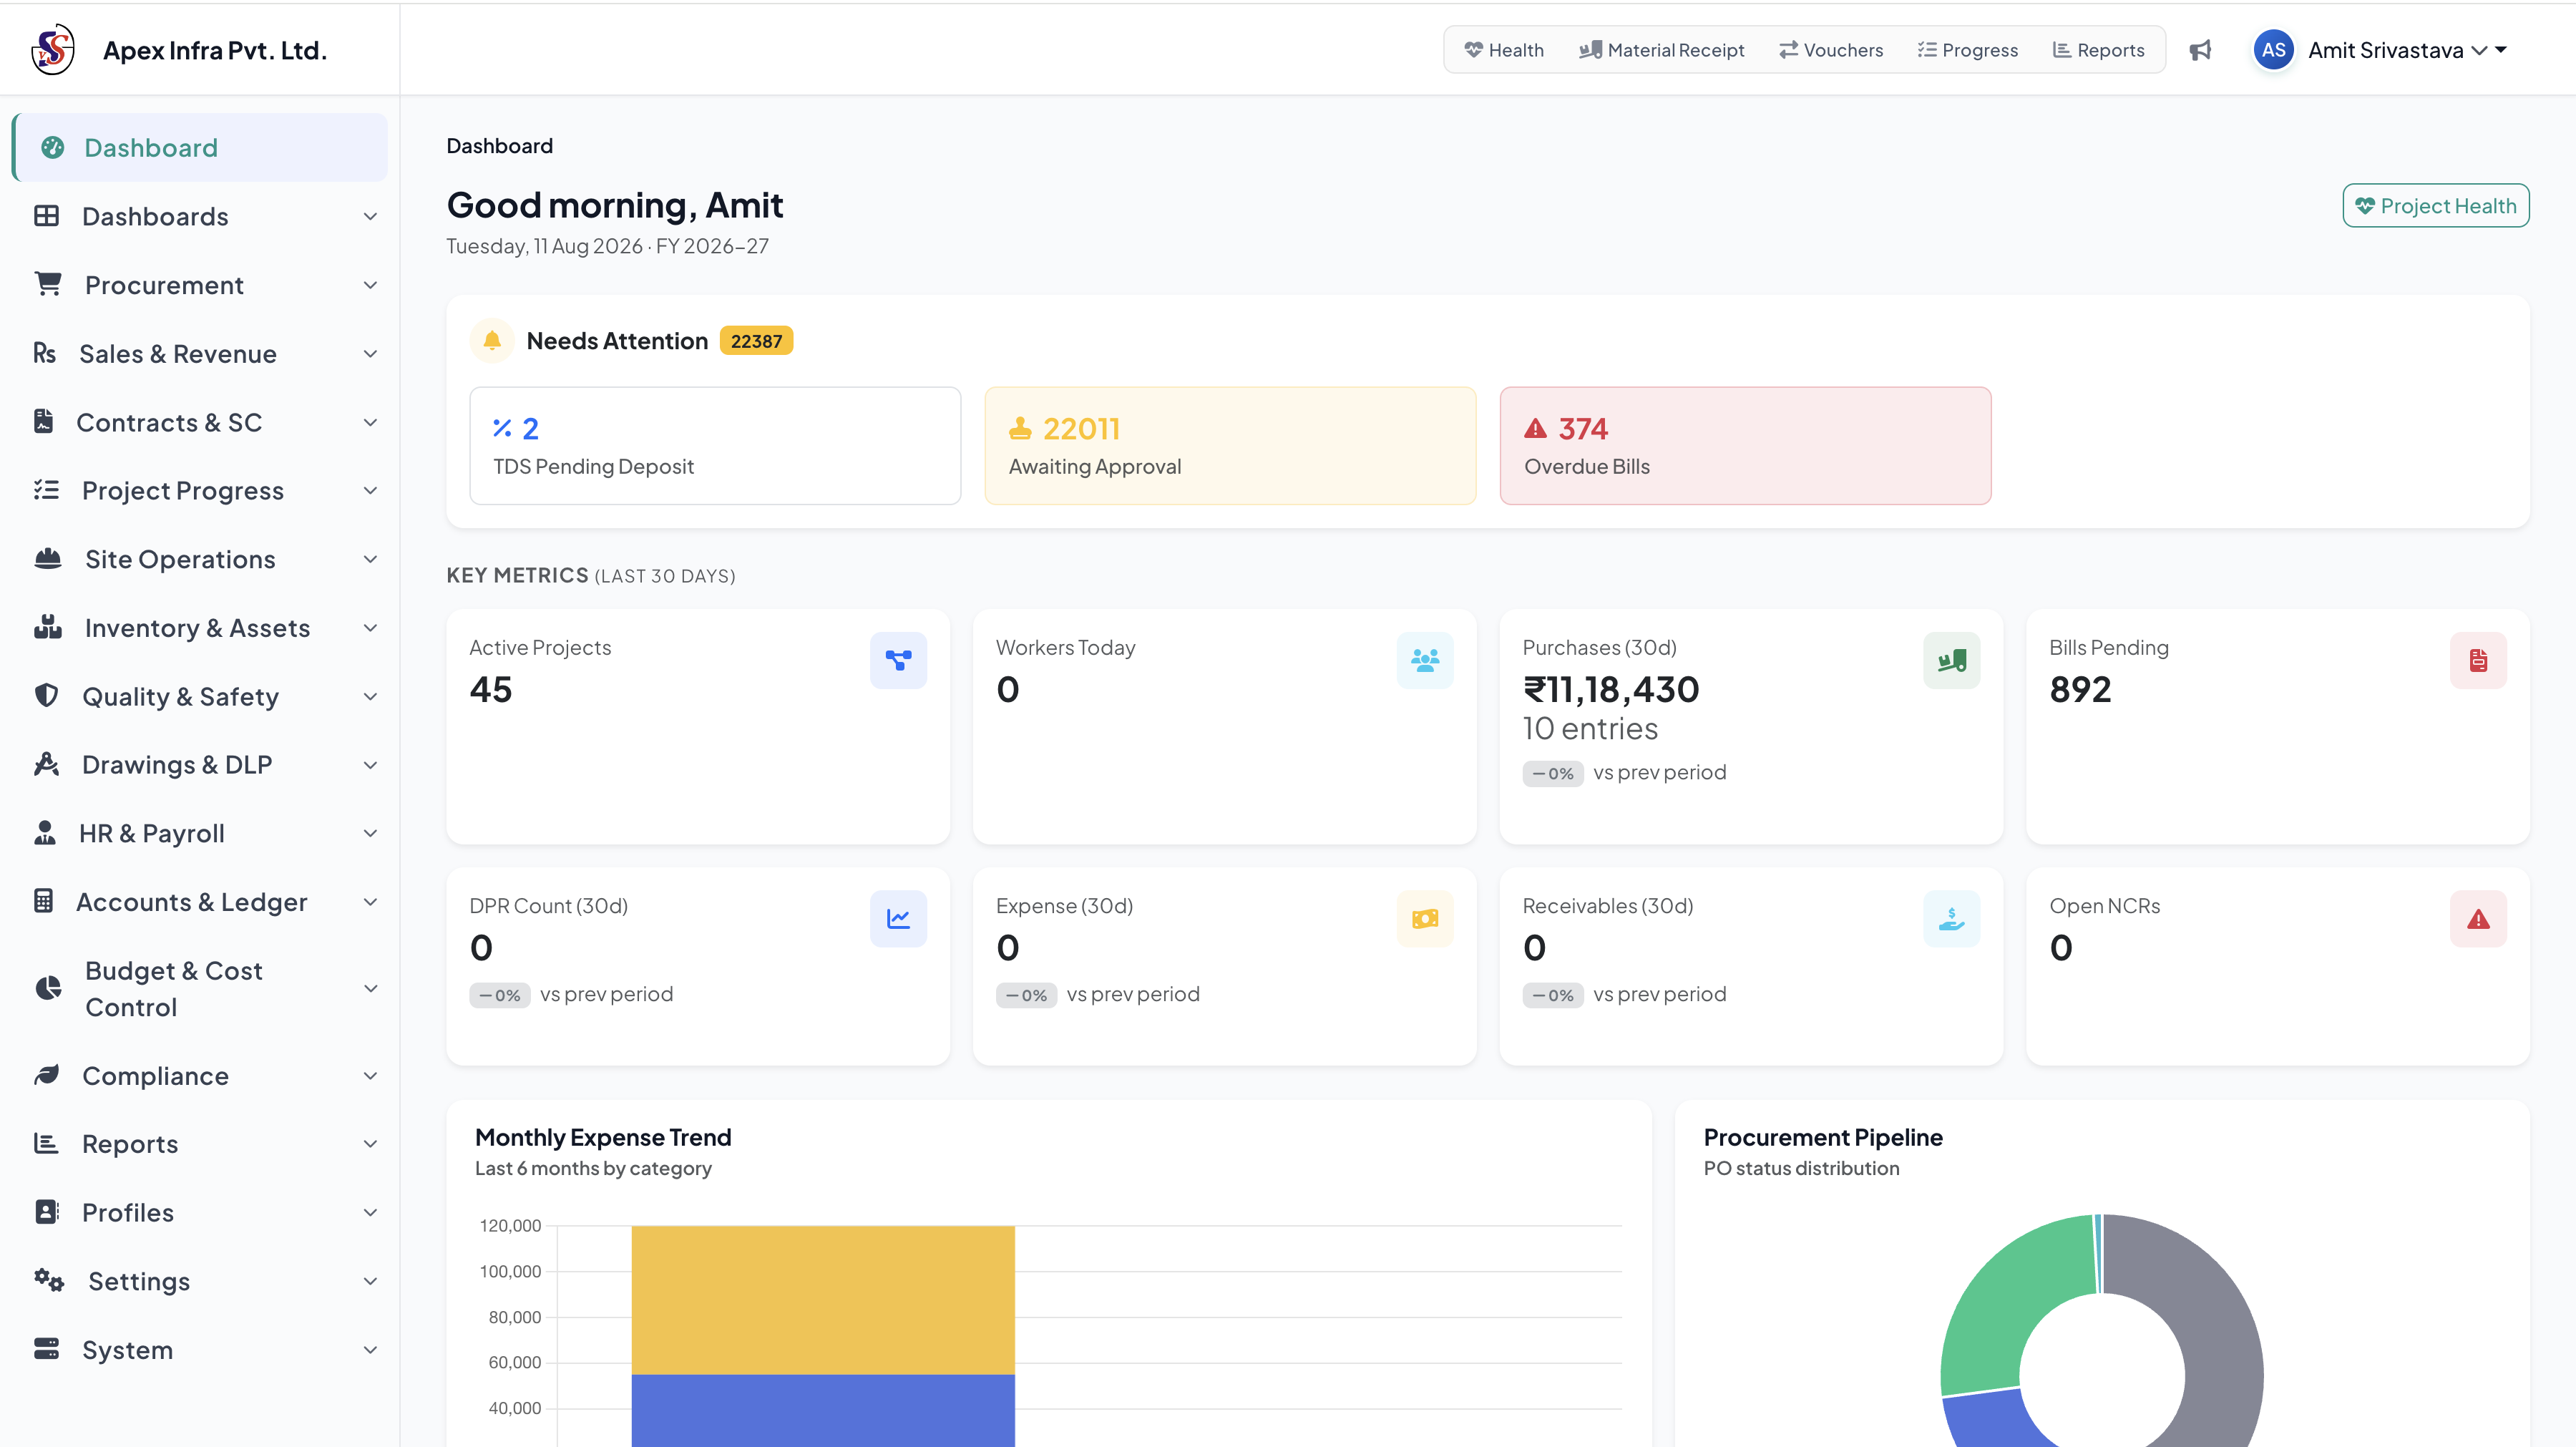Screen dimensions: 2576x1447
Task: Expand the Reports sidebar chevron
Action: [x=370, y=1144]
